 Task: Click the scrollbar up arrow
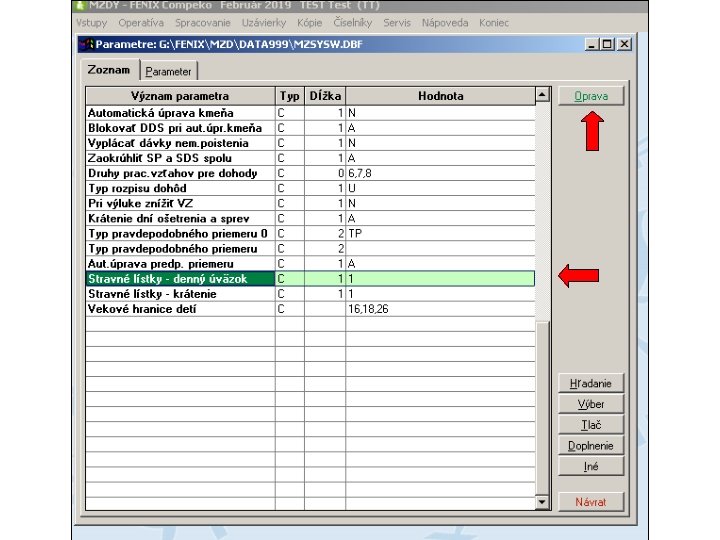coord(542,95)
